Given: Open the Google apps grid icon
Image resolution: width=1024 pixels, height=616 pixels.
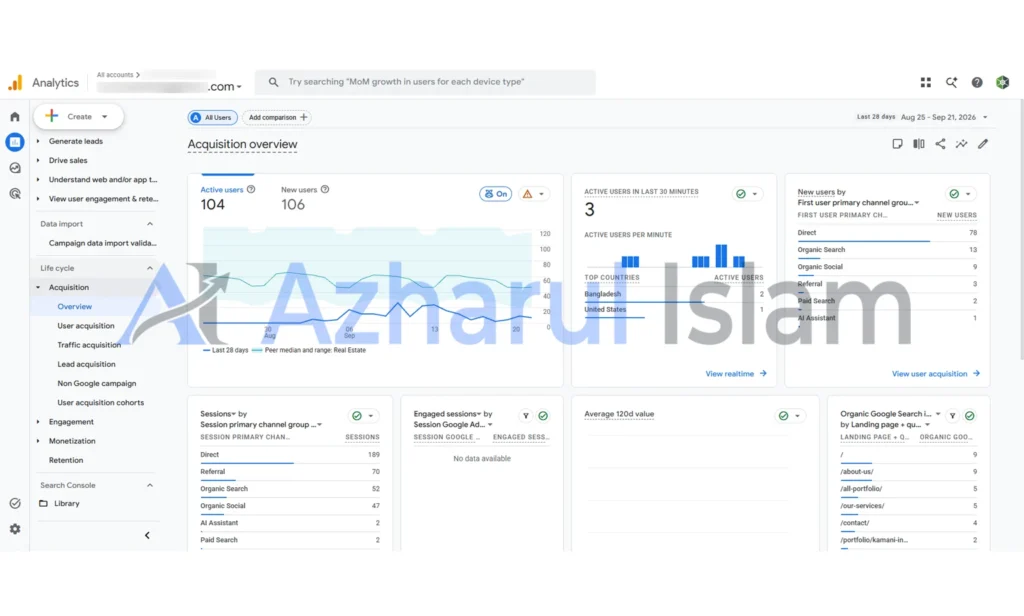Looking at the screenshot, I should 925,82.
